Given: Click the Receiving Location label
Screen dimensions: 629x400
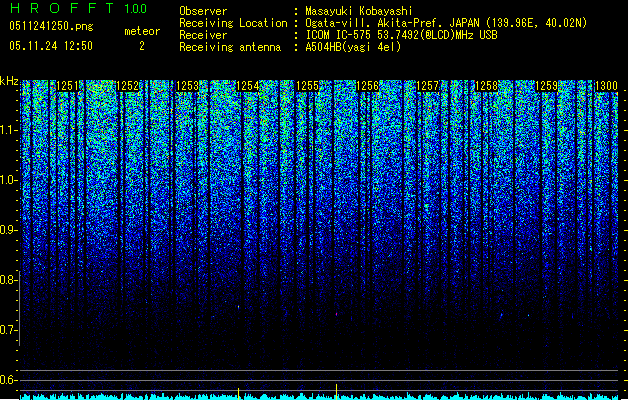Looking at the screenshot, I should click(x=233, y=23).
